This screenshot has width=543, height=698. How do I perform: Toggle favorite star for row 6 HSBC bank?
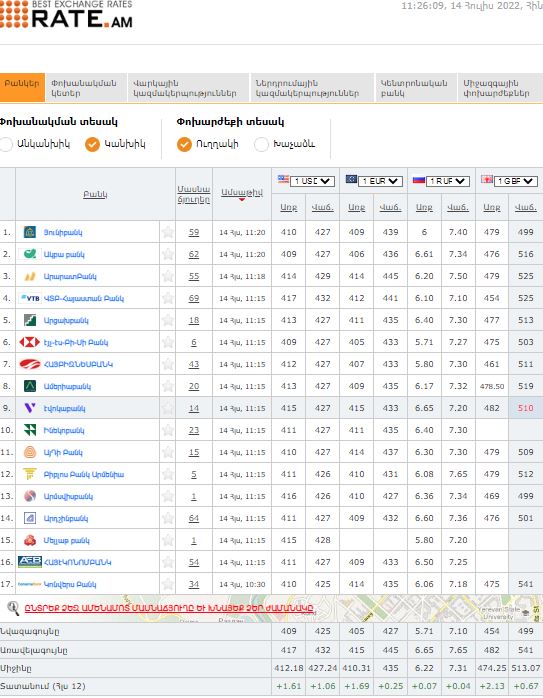click(x=168, y=342)
